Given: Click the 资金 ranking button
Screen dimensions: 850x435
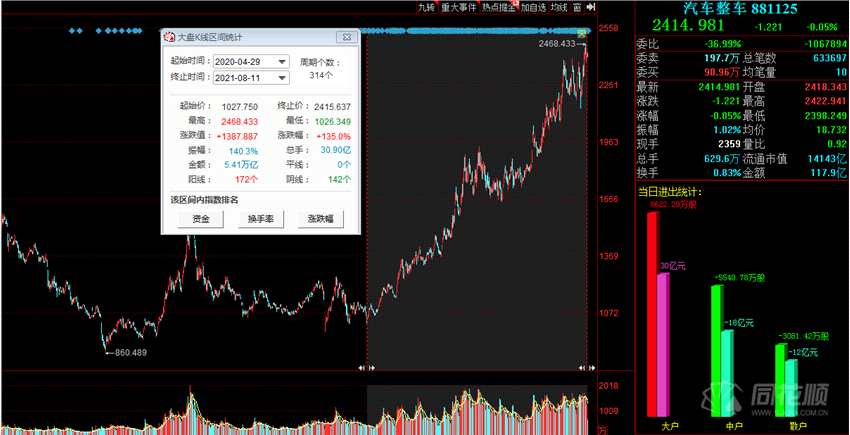Looking at the screenshot, I should tap(201, 219).
